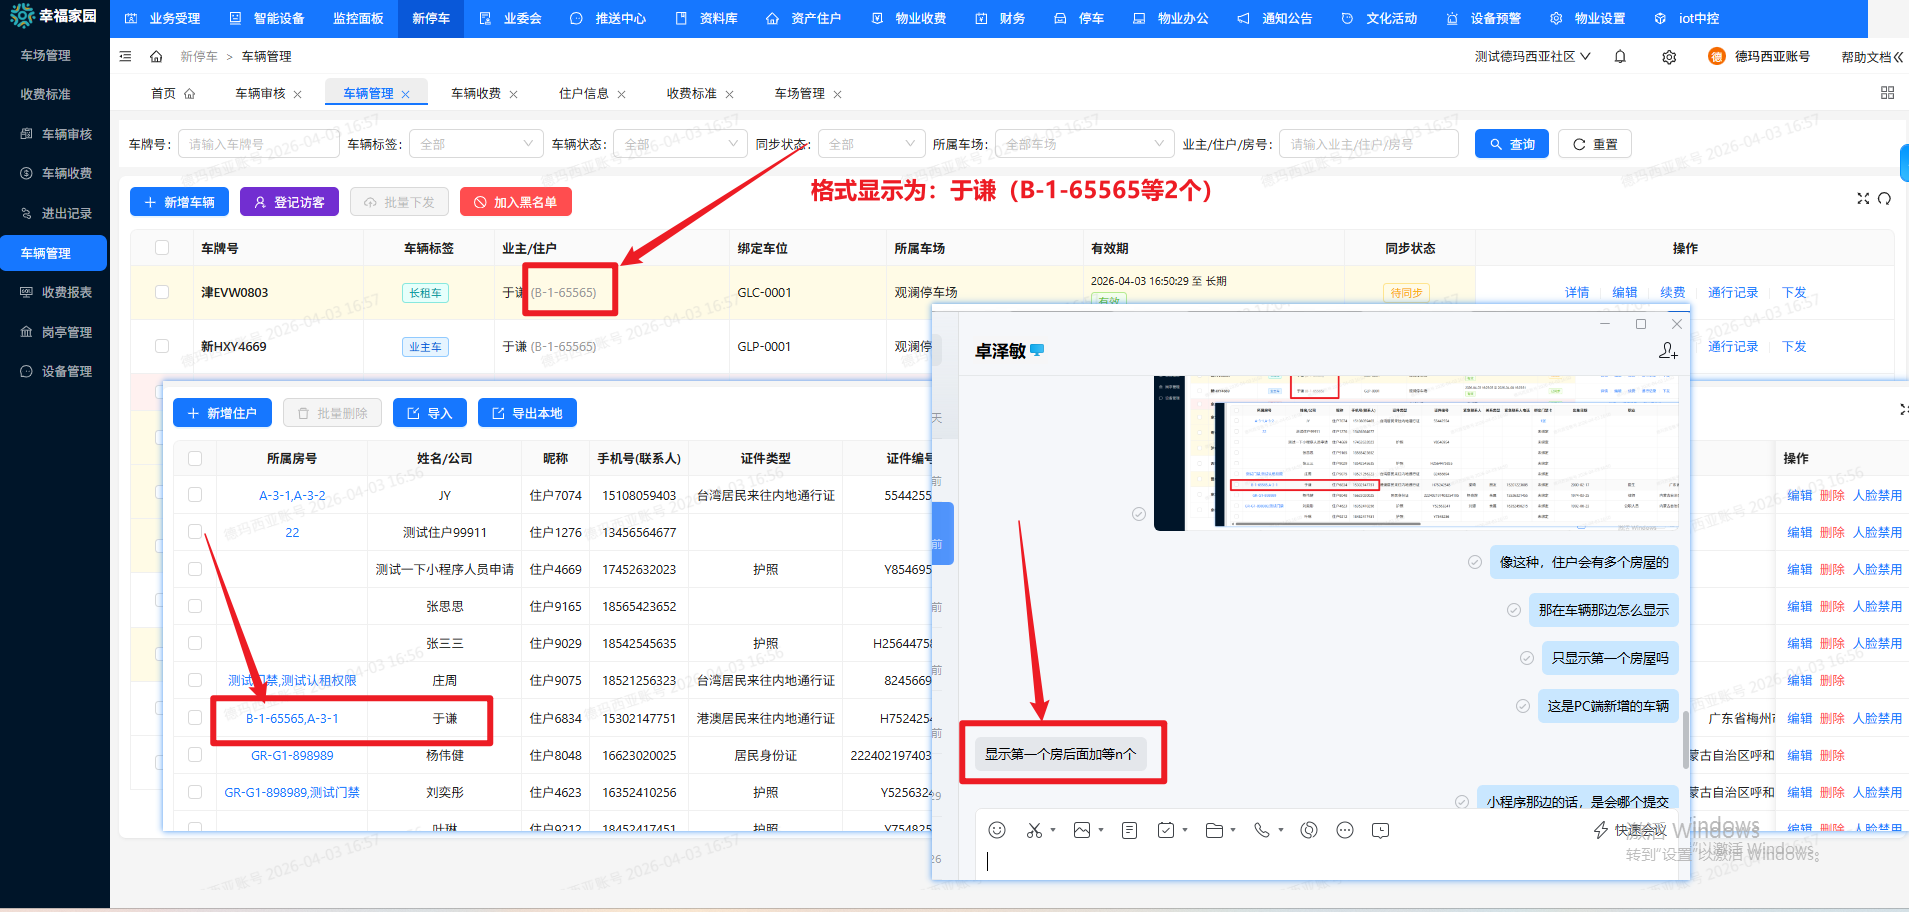Click the add contact icon in chat
Viewport: 1909px width, 912px height.
(1668, 351)
